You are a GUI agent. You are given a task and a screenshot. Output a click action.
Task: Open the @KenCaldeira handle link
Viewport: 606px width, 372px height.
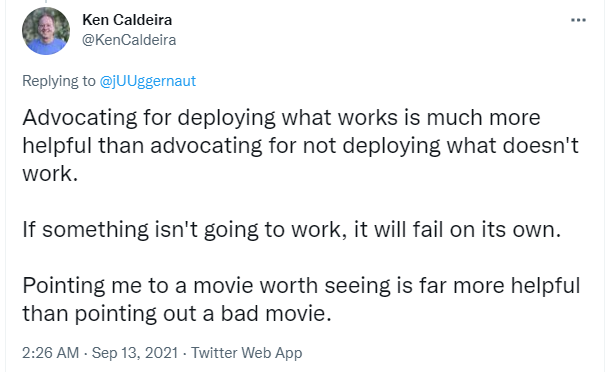(x=129, y=40)
